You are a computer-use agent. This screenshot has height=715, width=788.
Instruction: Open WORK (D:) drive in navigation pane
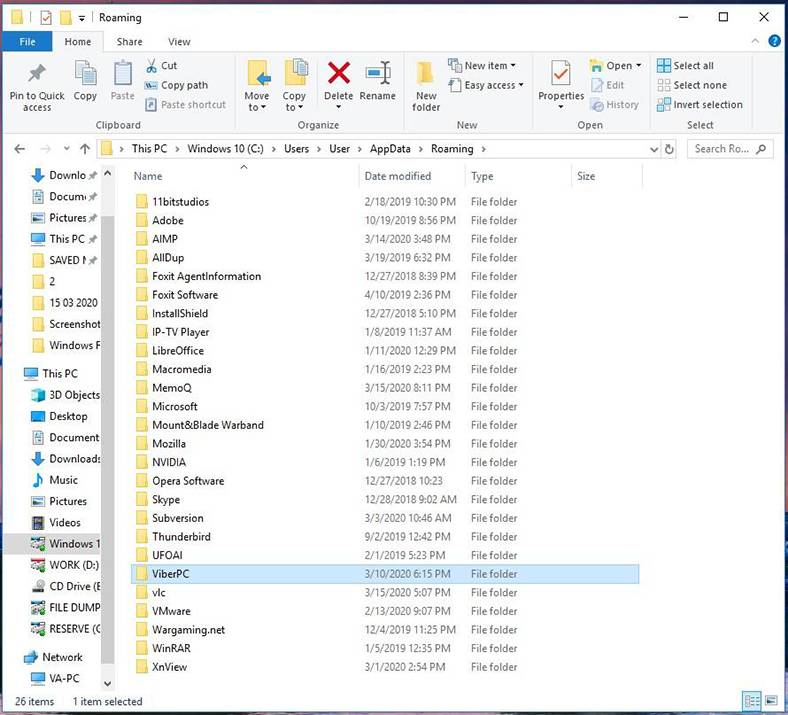tap(64, 565)
